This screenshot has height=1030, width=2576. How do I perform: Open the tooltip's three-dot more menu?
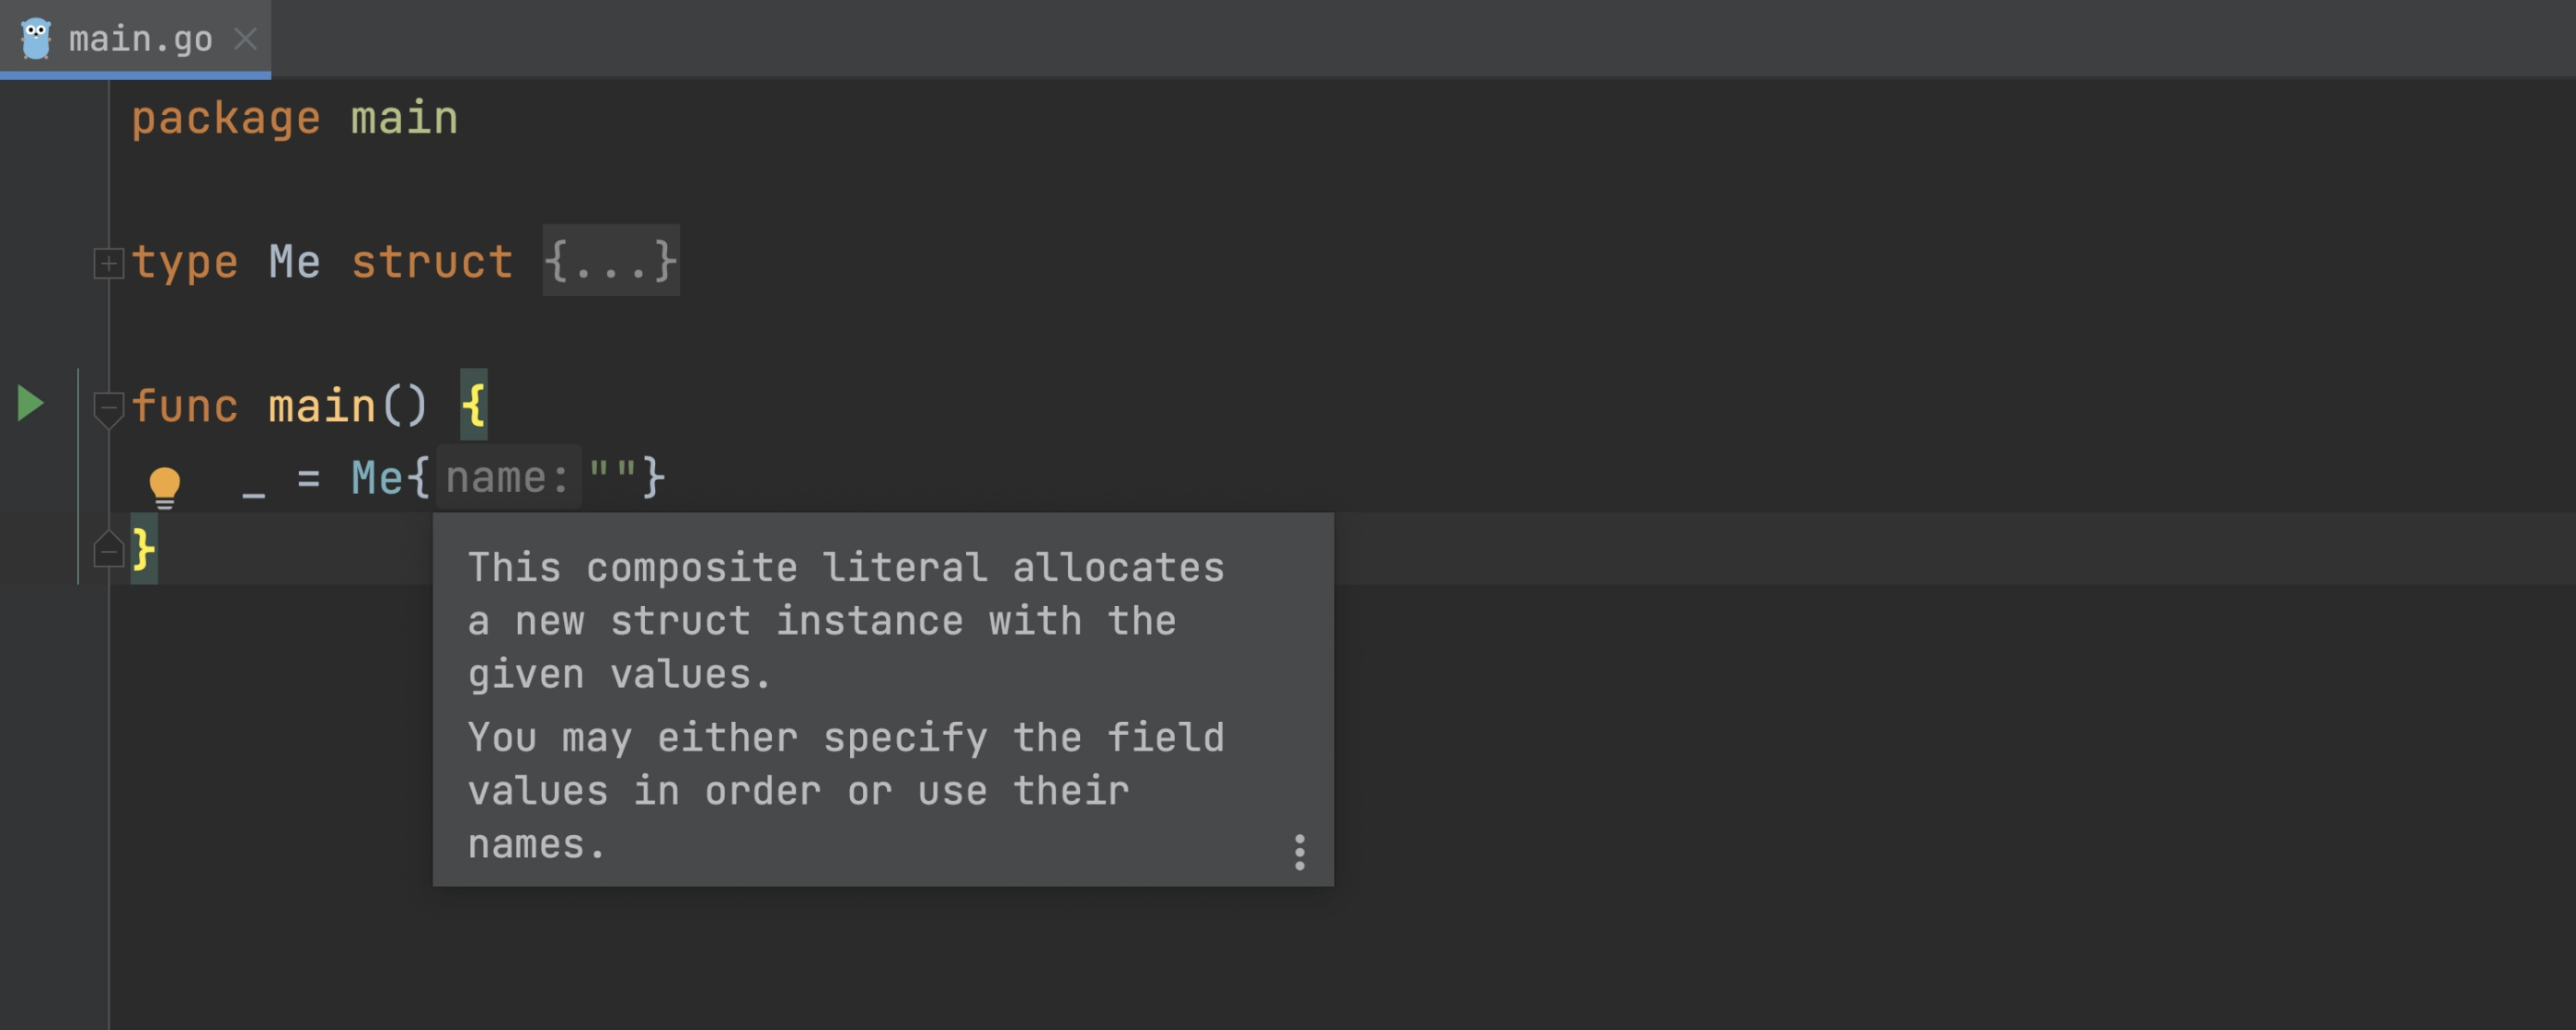(x=1299, y=852)
